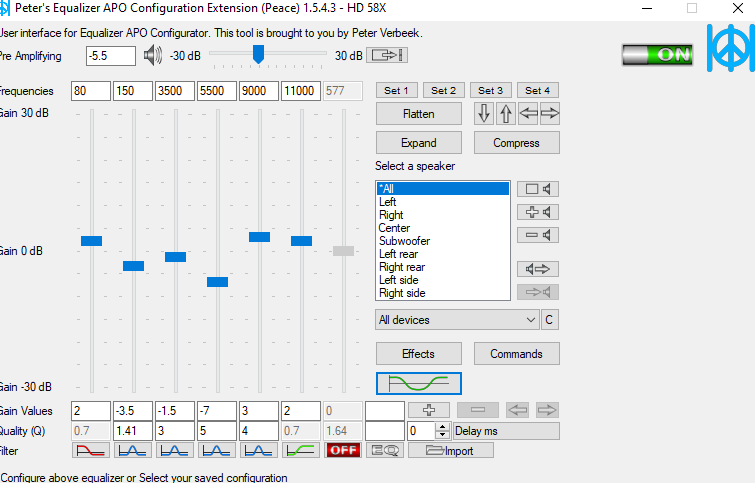Toggle the green ON power switch

(657, 55)
